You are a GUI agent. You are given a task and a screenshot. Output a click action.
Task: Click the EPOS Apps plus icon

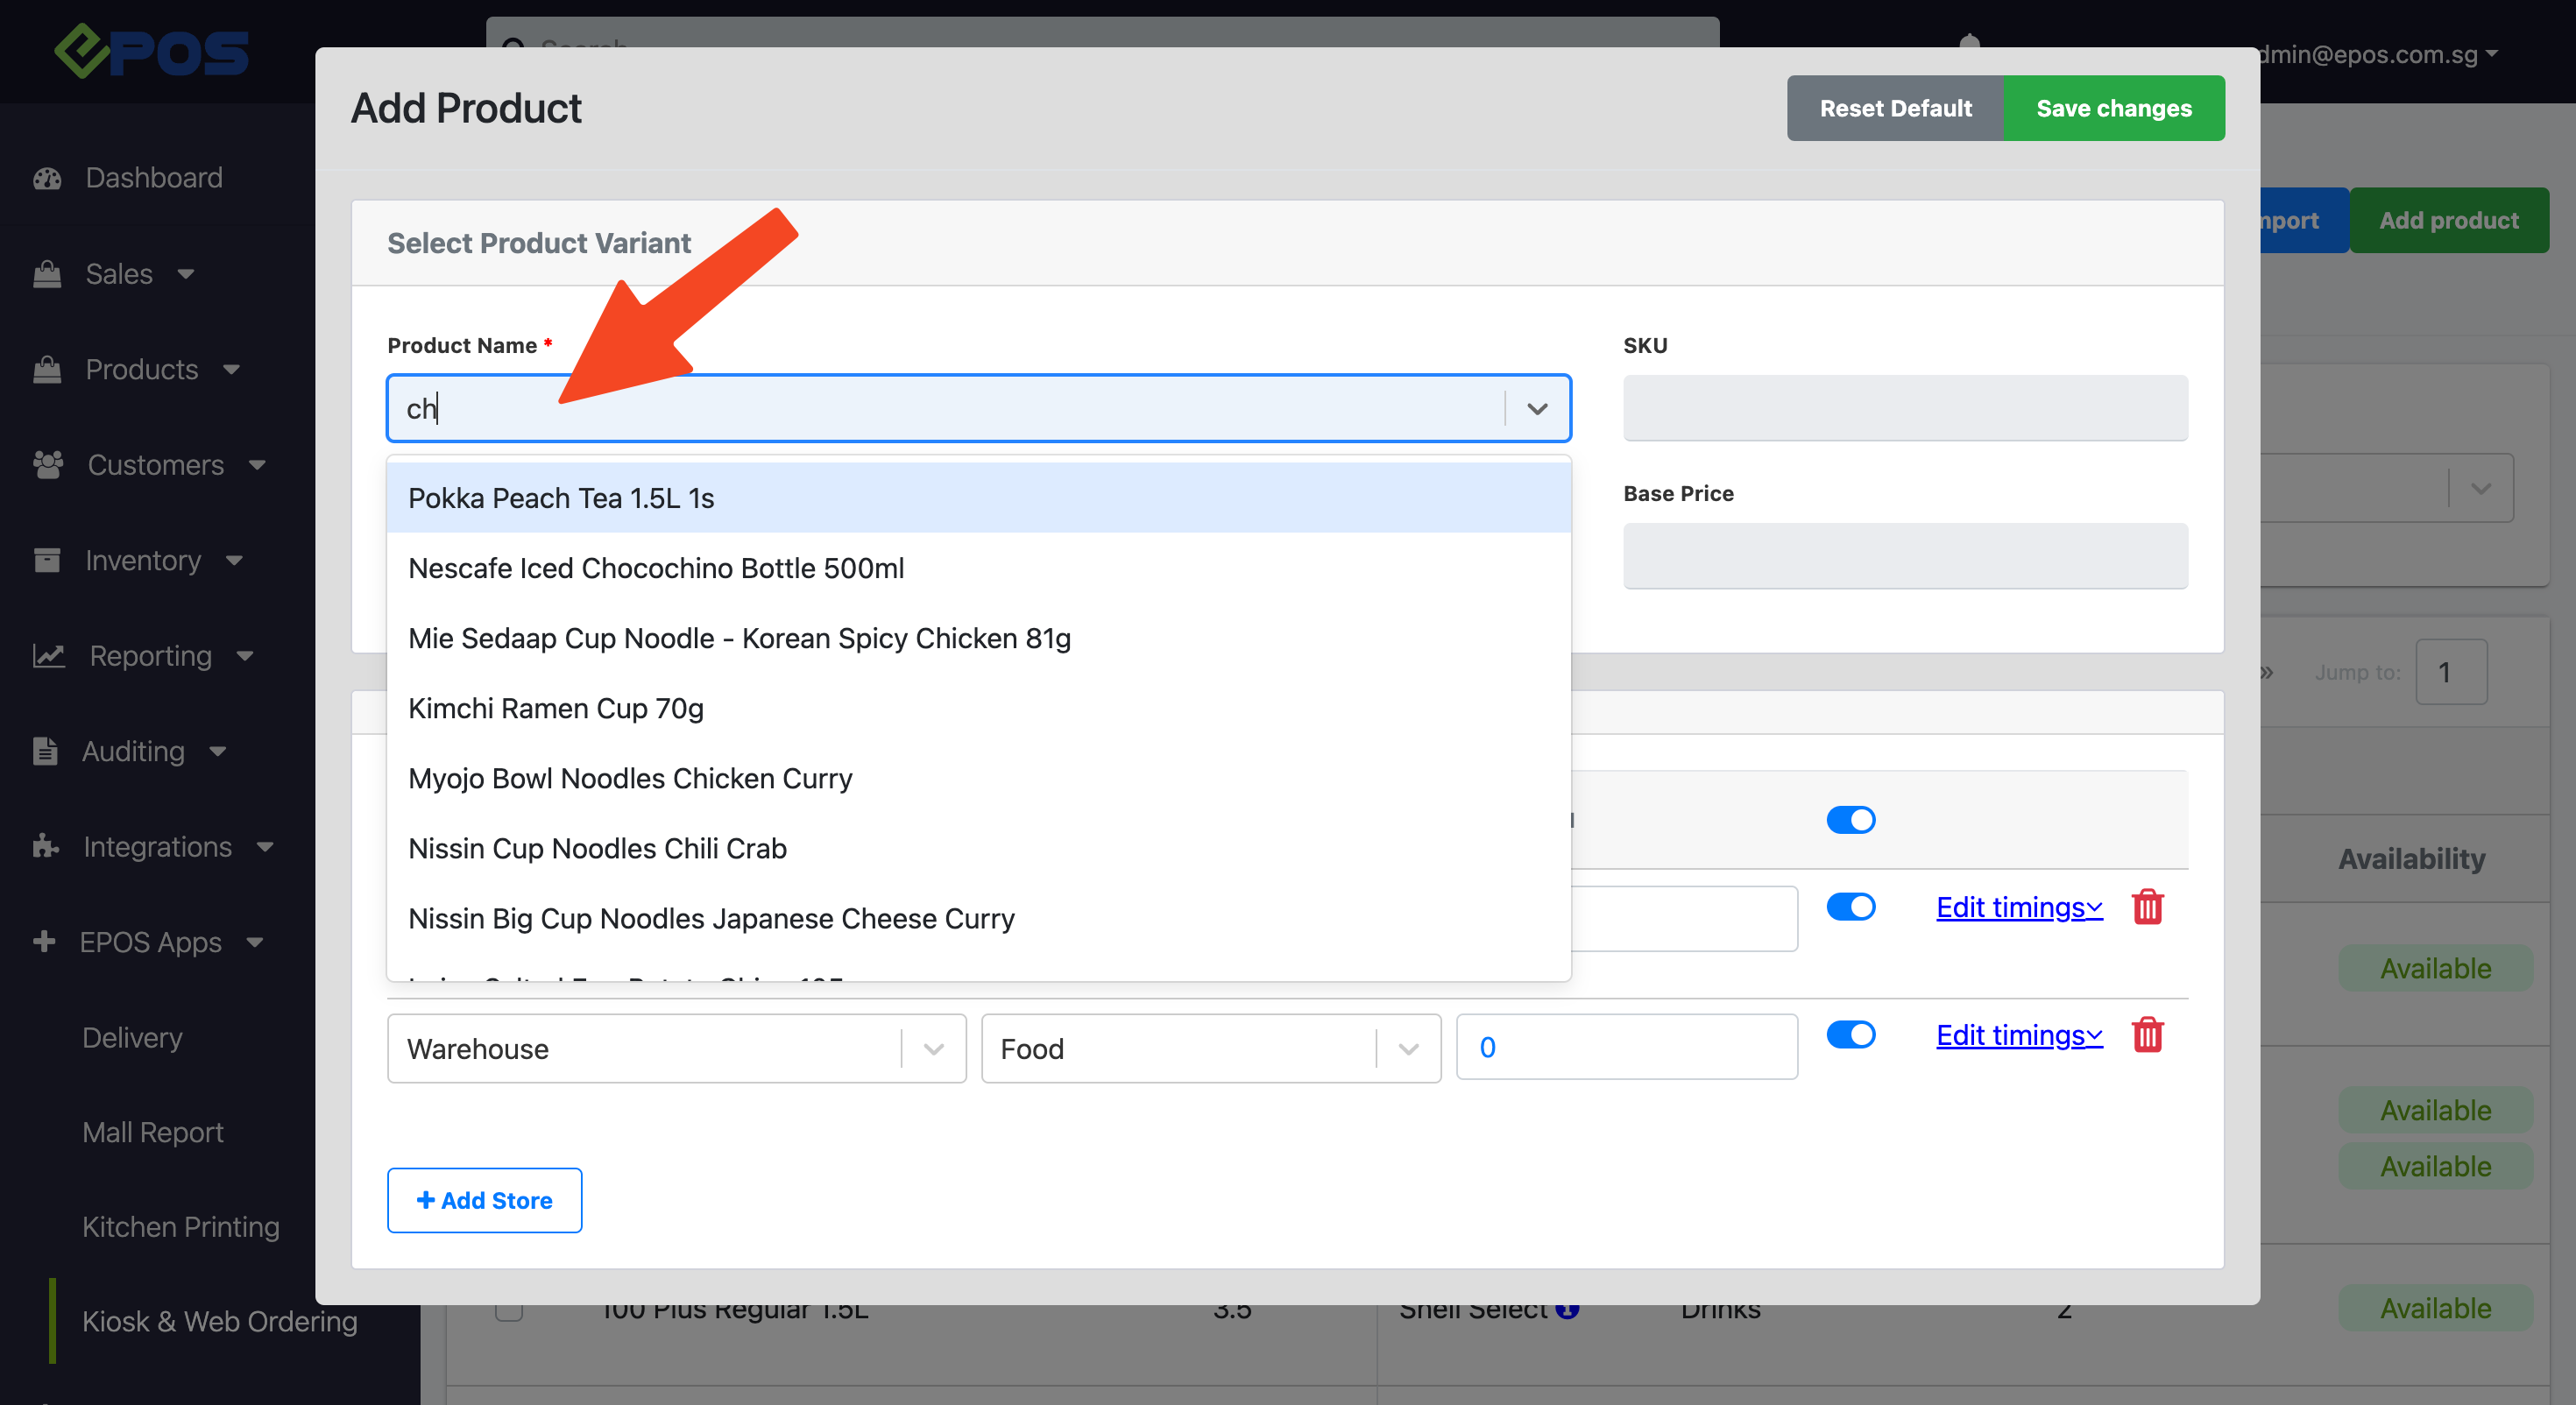click(44, 941)
